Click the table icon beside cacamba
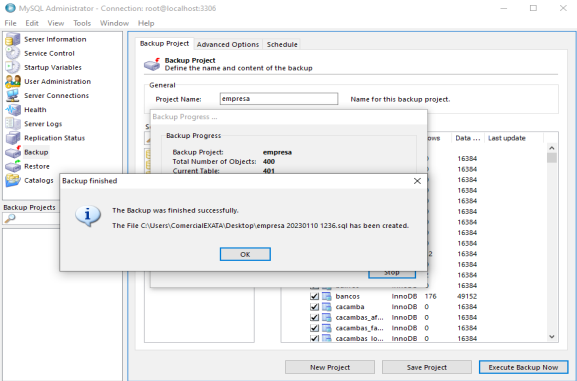 pyautogui.click(x=326, y=307)
